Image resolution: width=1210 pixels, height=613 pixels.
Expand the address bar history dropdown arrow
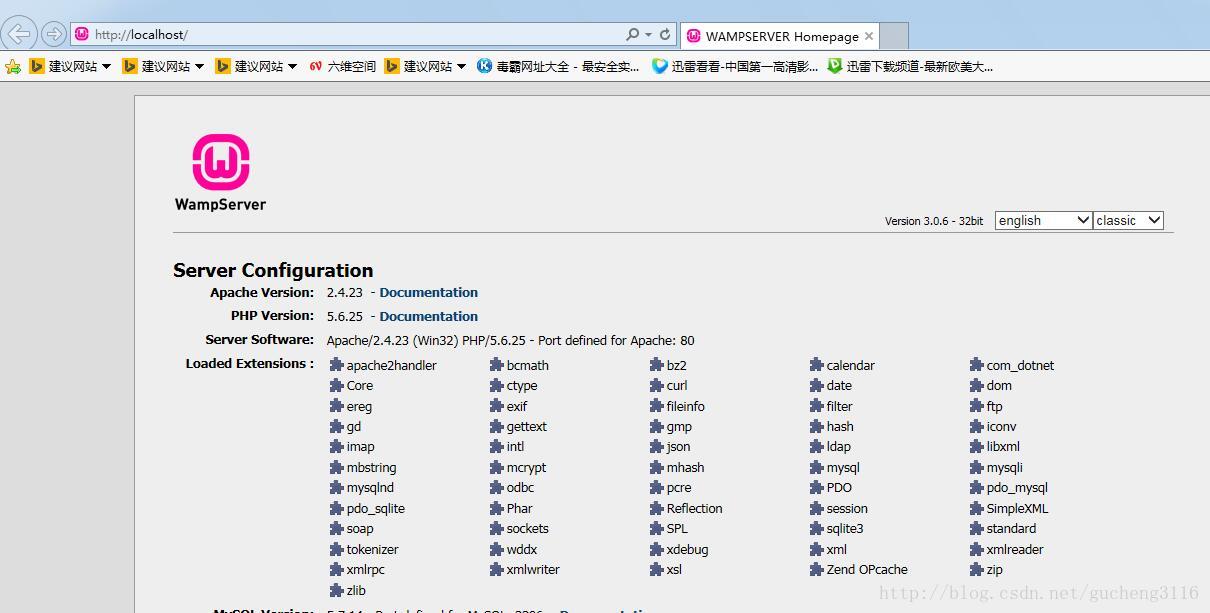pyautogui.click(x=648, y=35)
